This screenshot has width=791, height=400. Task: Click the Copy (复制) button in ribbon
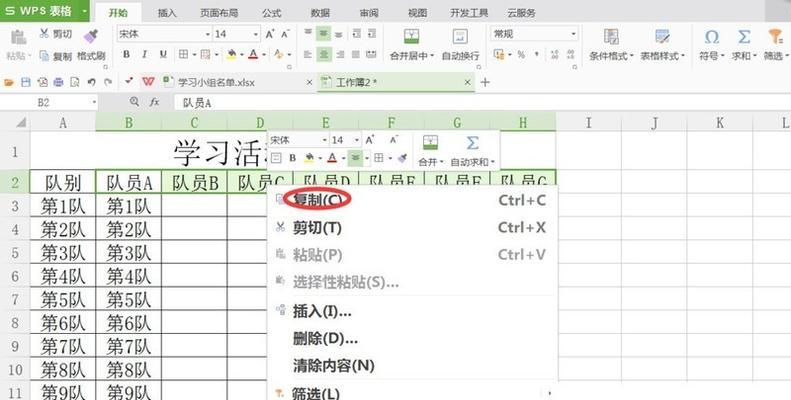55,56
